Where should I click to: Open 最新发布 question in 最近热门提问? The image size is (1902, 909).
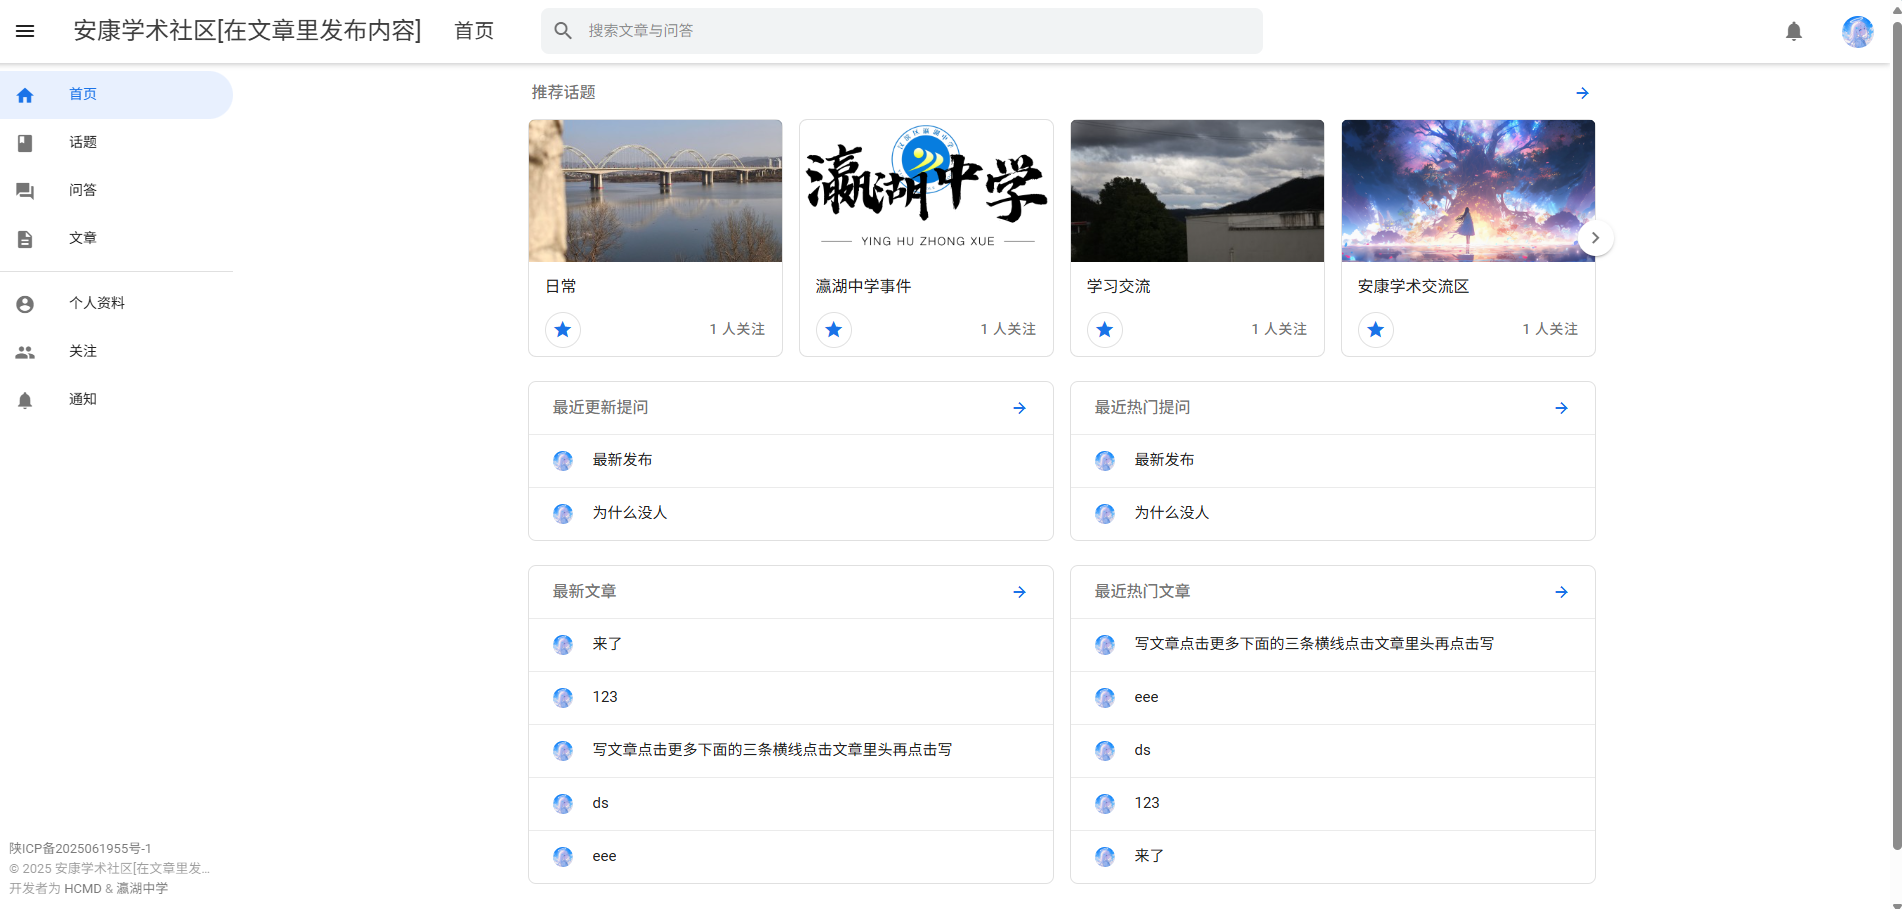pyautogui.click(x=1333, y=461)
